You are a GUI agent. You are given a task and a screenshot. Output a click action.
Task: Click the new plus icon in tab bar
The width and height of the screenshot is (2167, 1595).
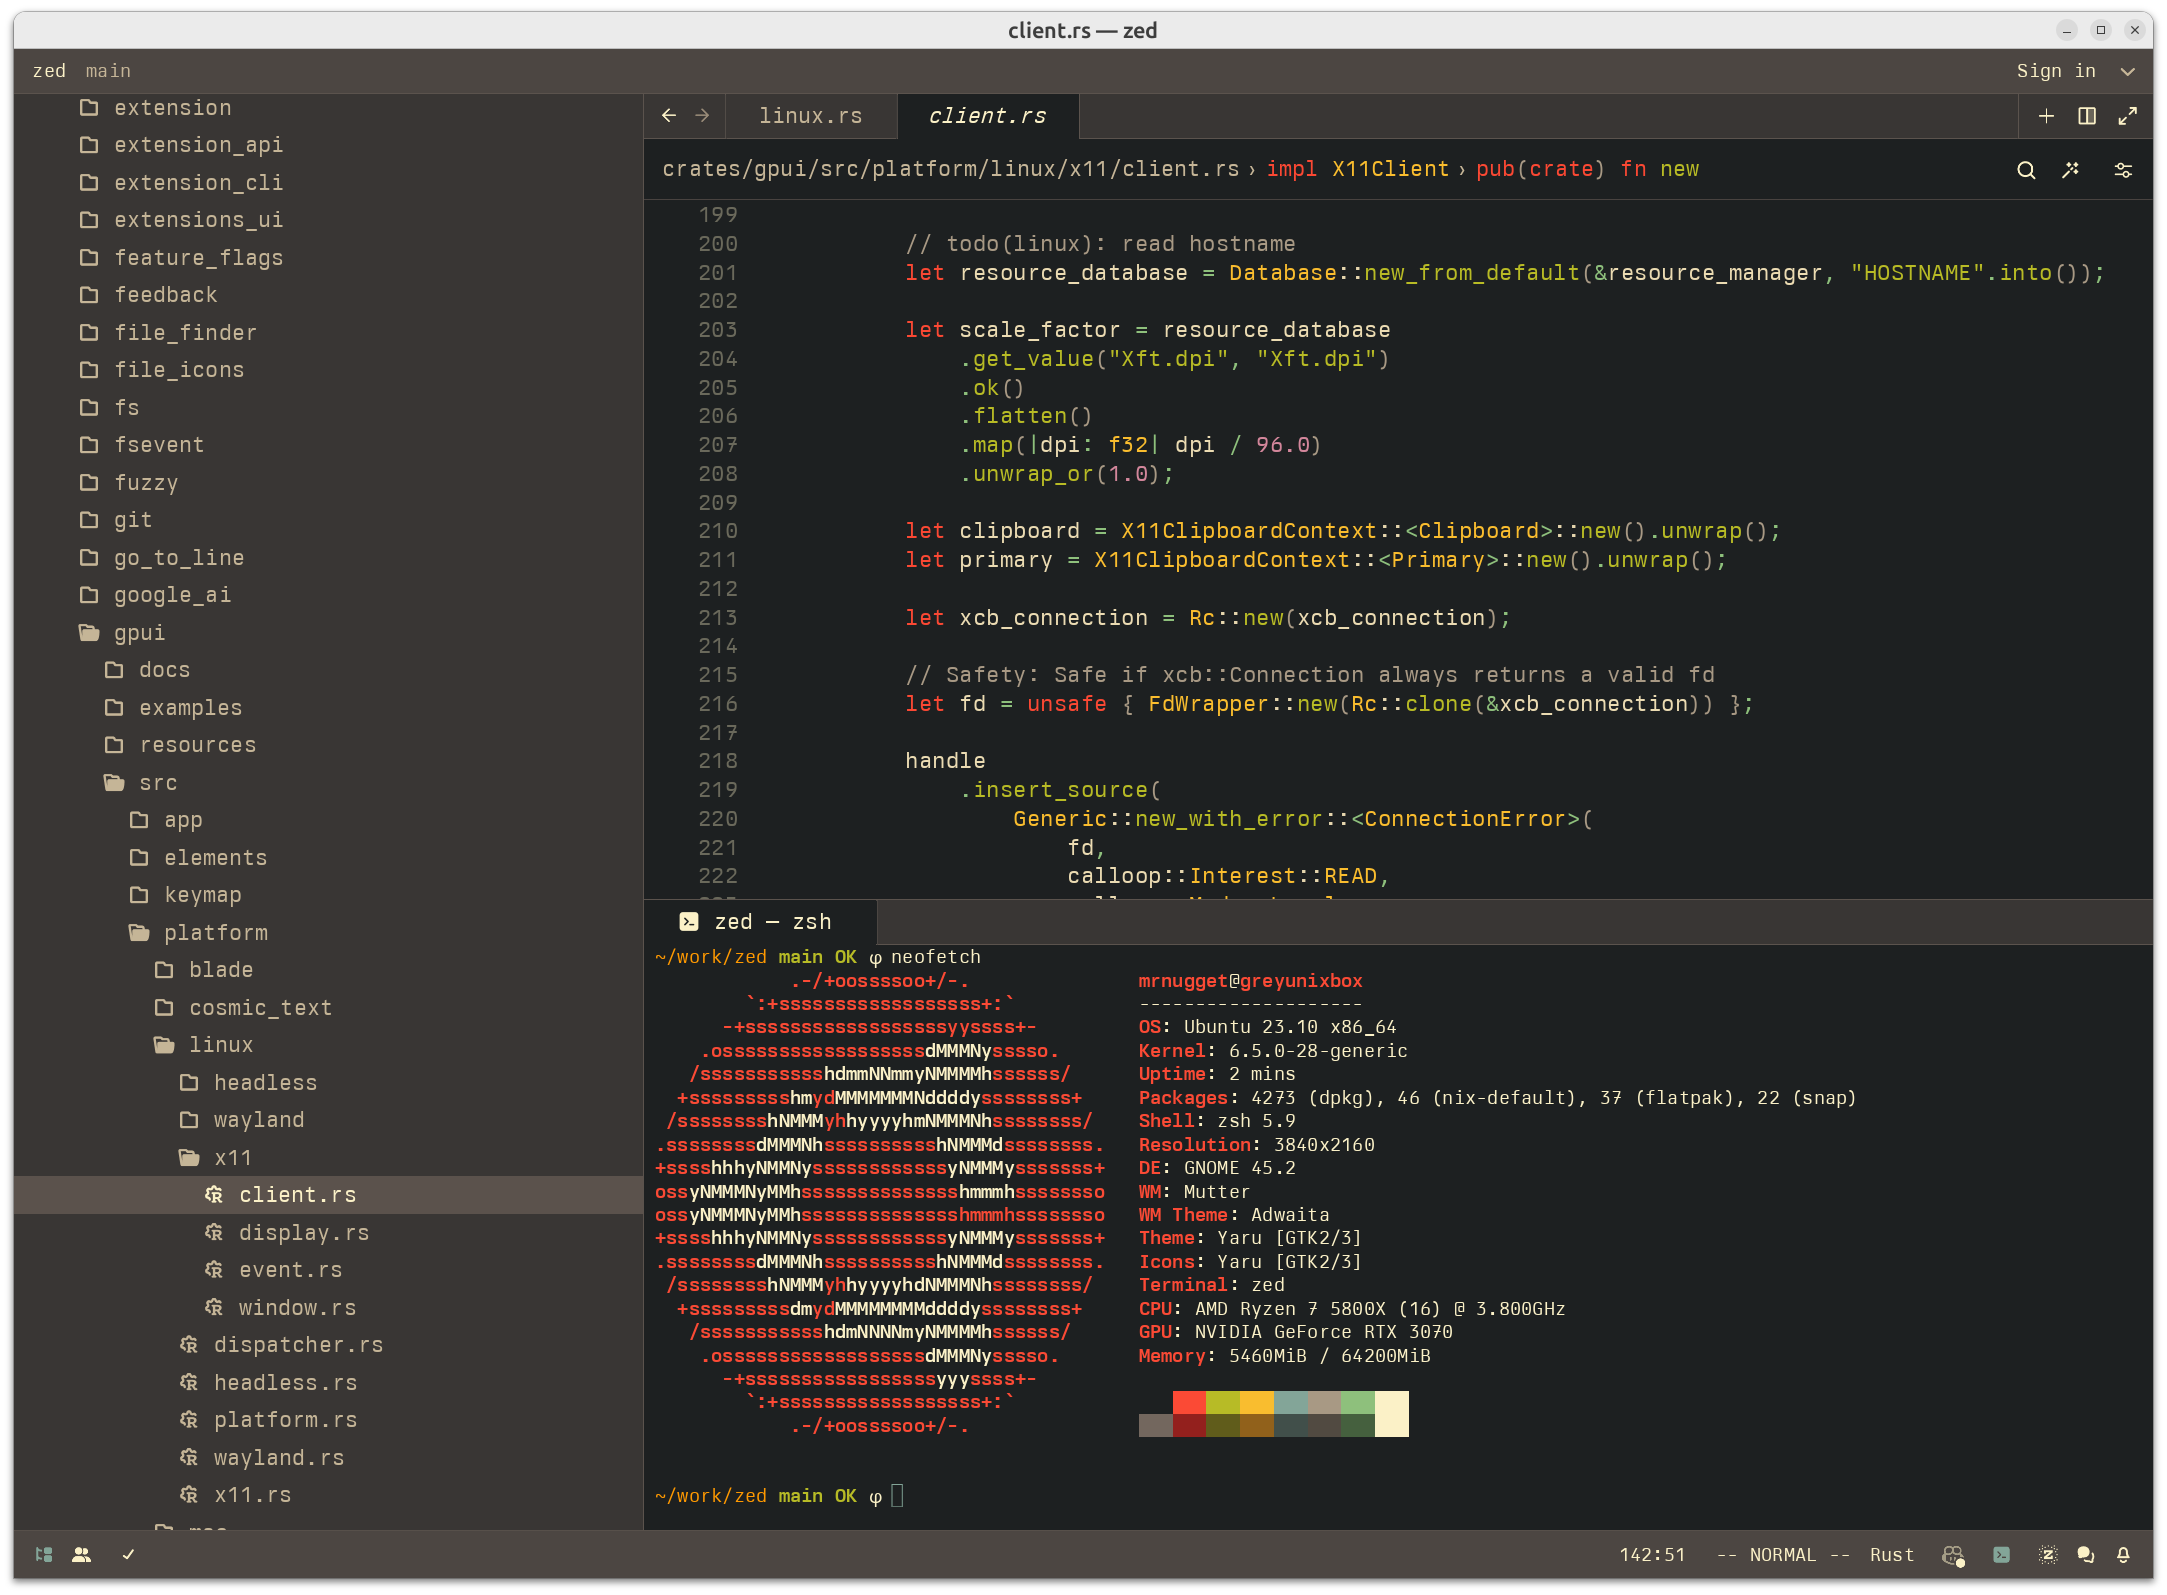click(x=2046, y=116)
